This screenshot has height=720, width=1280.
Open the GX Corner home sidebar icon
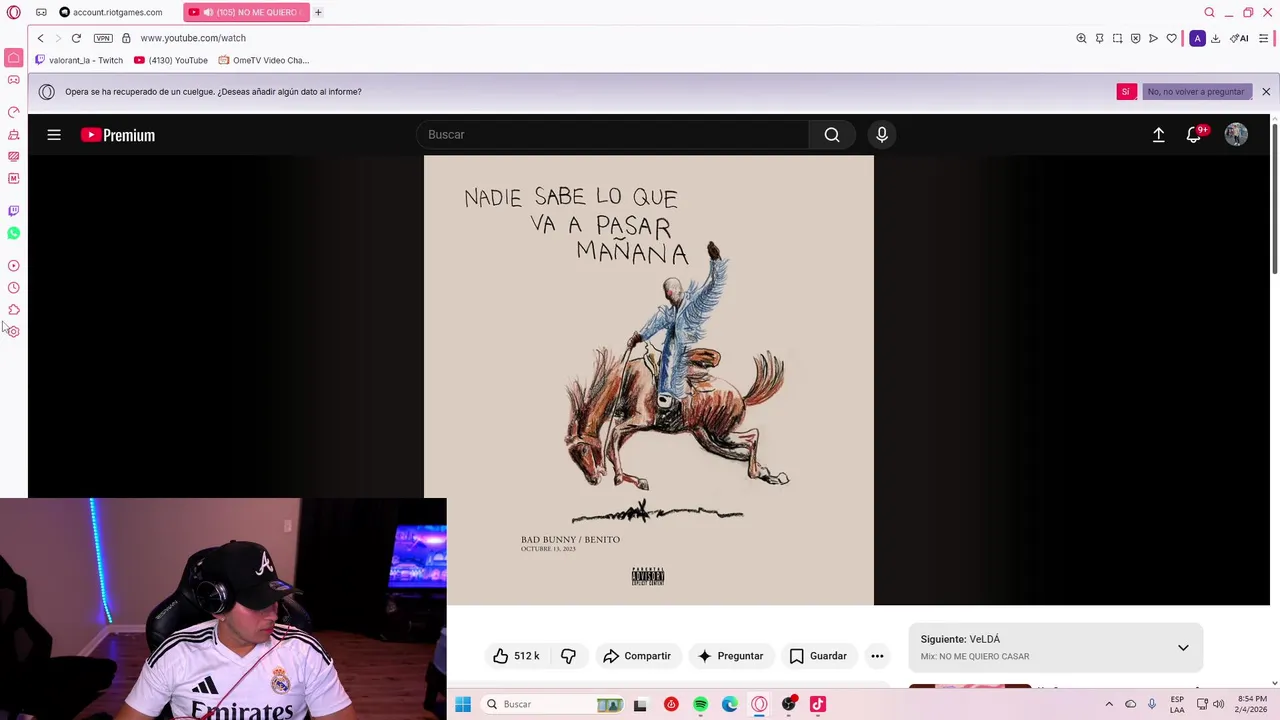13,58
